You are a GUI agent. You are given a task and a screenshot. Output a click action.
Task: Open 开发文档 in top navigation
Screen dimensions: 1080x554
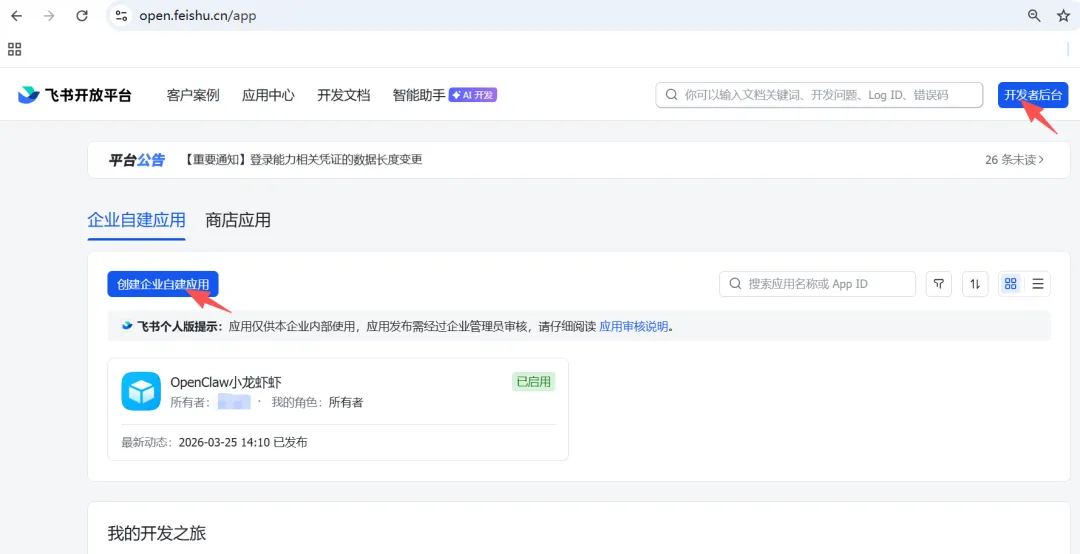click(344, 95)
